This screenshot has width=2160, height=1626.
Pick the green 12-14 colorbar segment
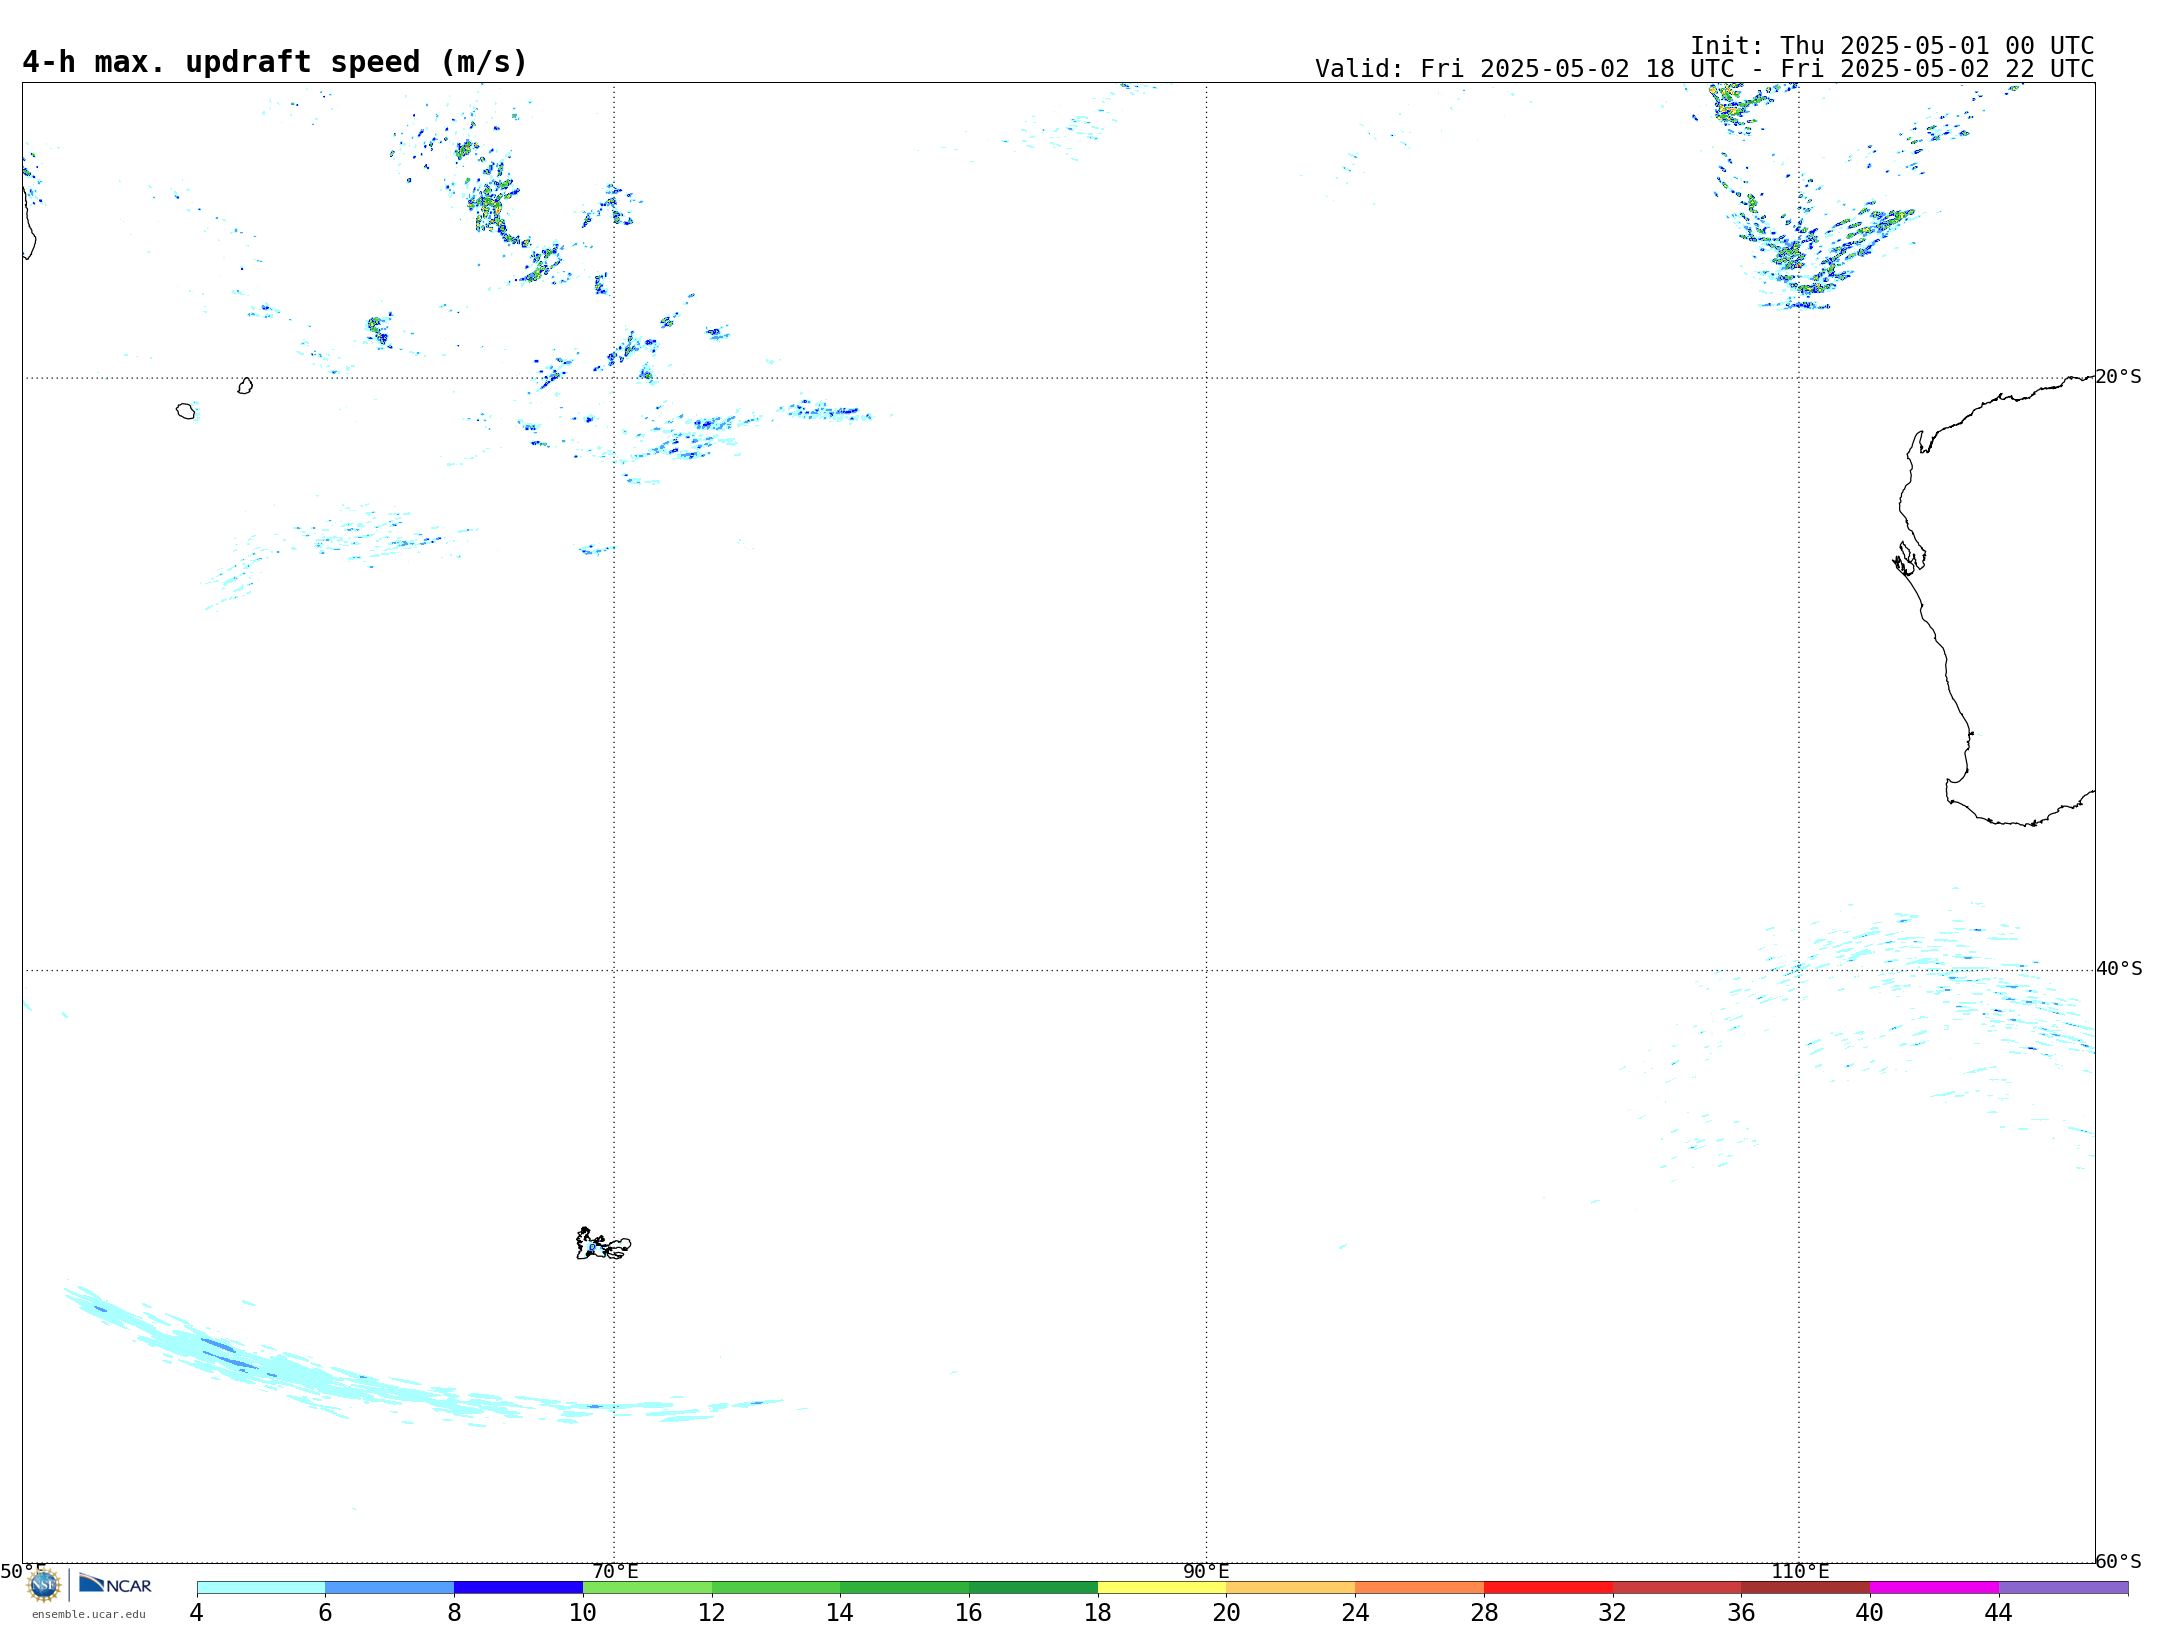[x=776, y=1588]
